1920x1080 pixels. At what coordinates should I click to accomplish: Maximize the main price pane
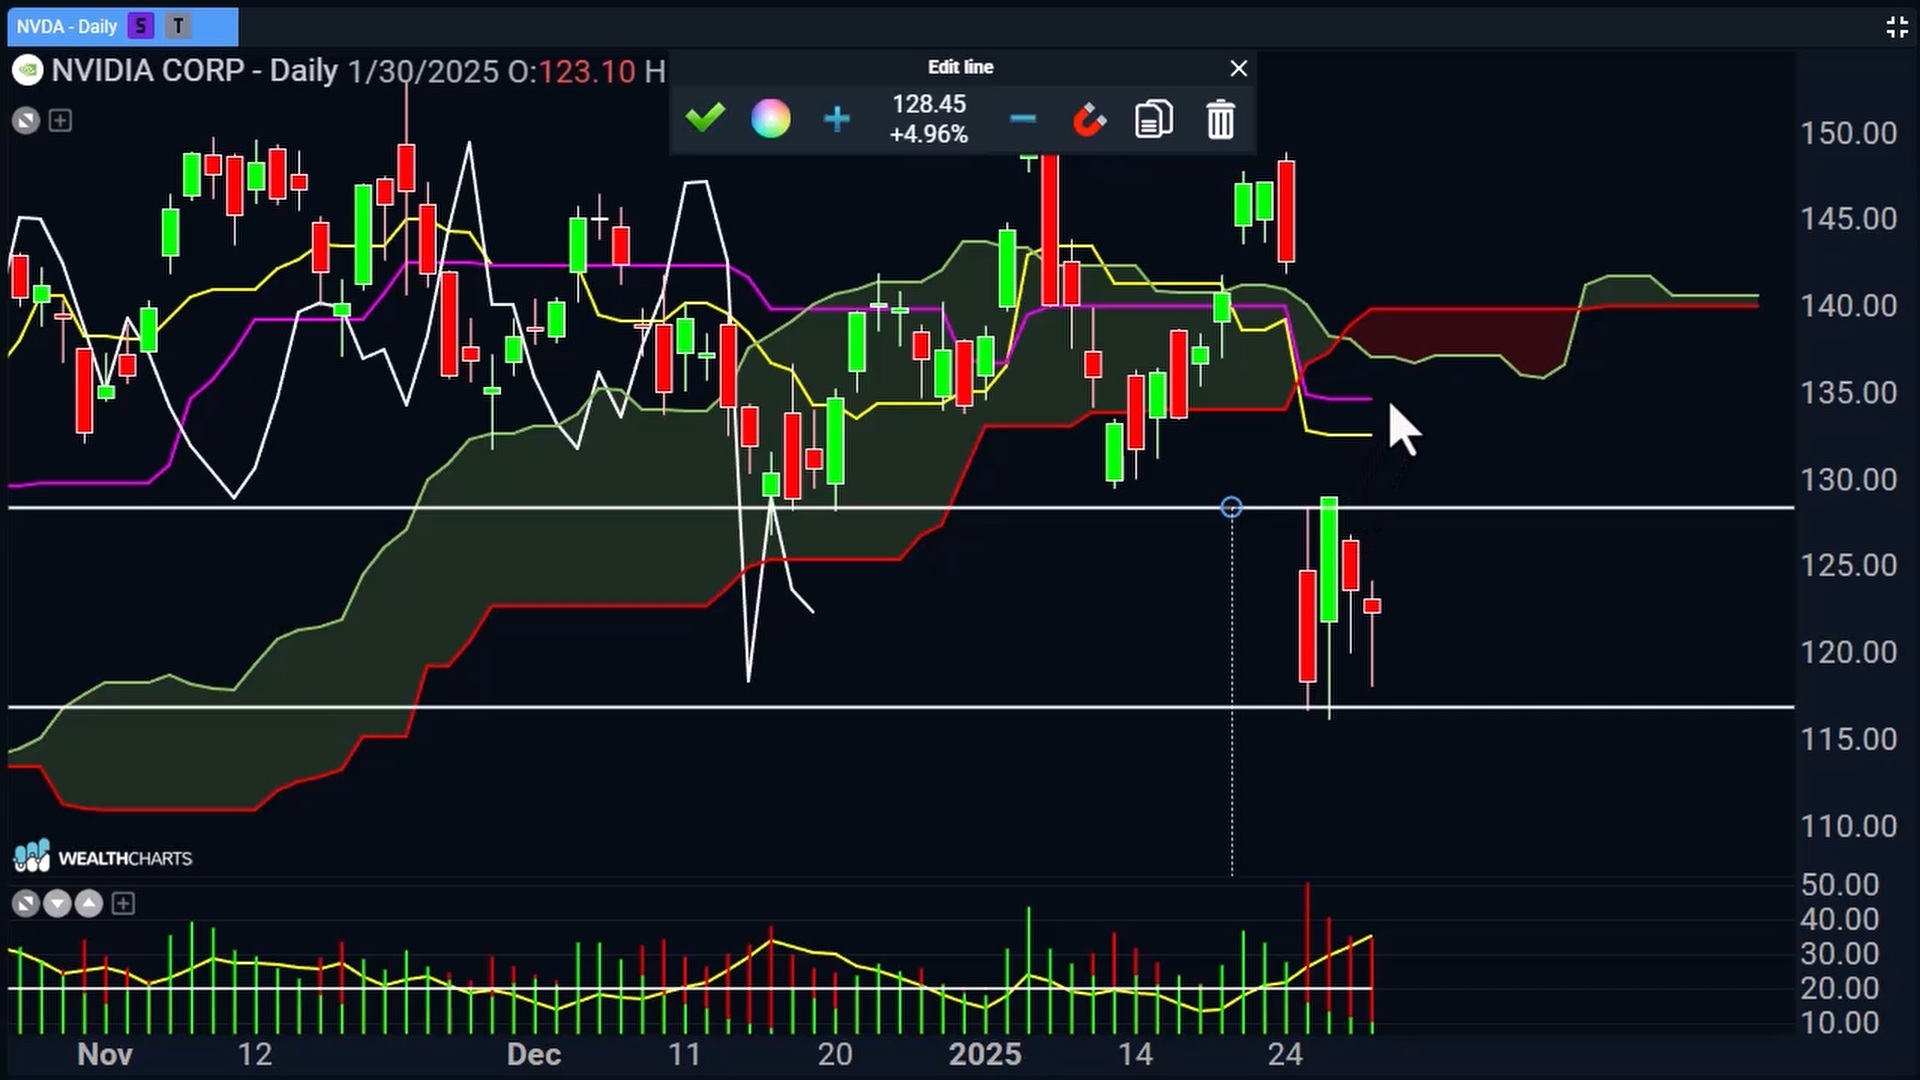[x=26, y=121]
